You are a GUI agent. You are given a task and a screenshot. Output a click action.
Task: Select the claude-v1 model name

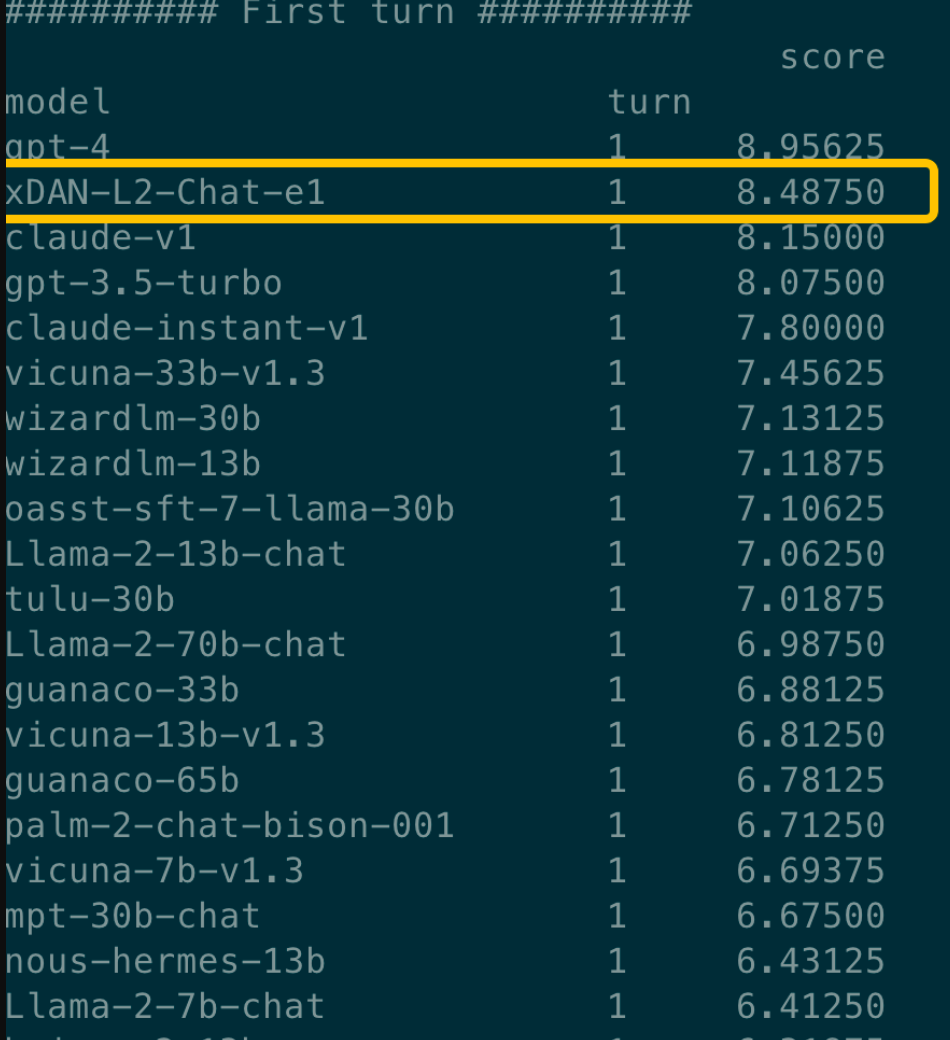(101, 238)
